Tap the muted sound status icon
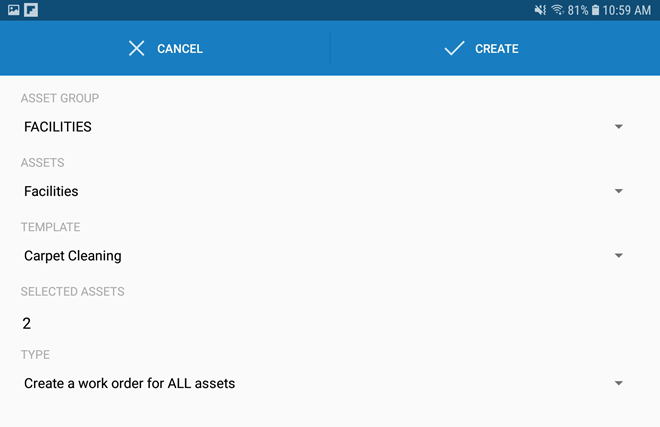660x427 pixels. pos(540,10)
